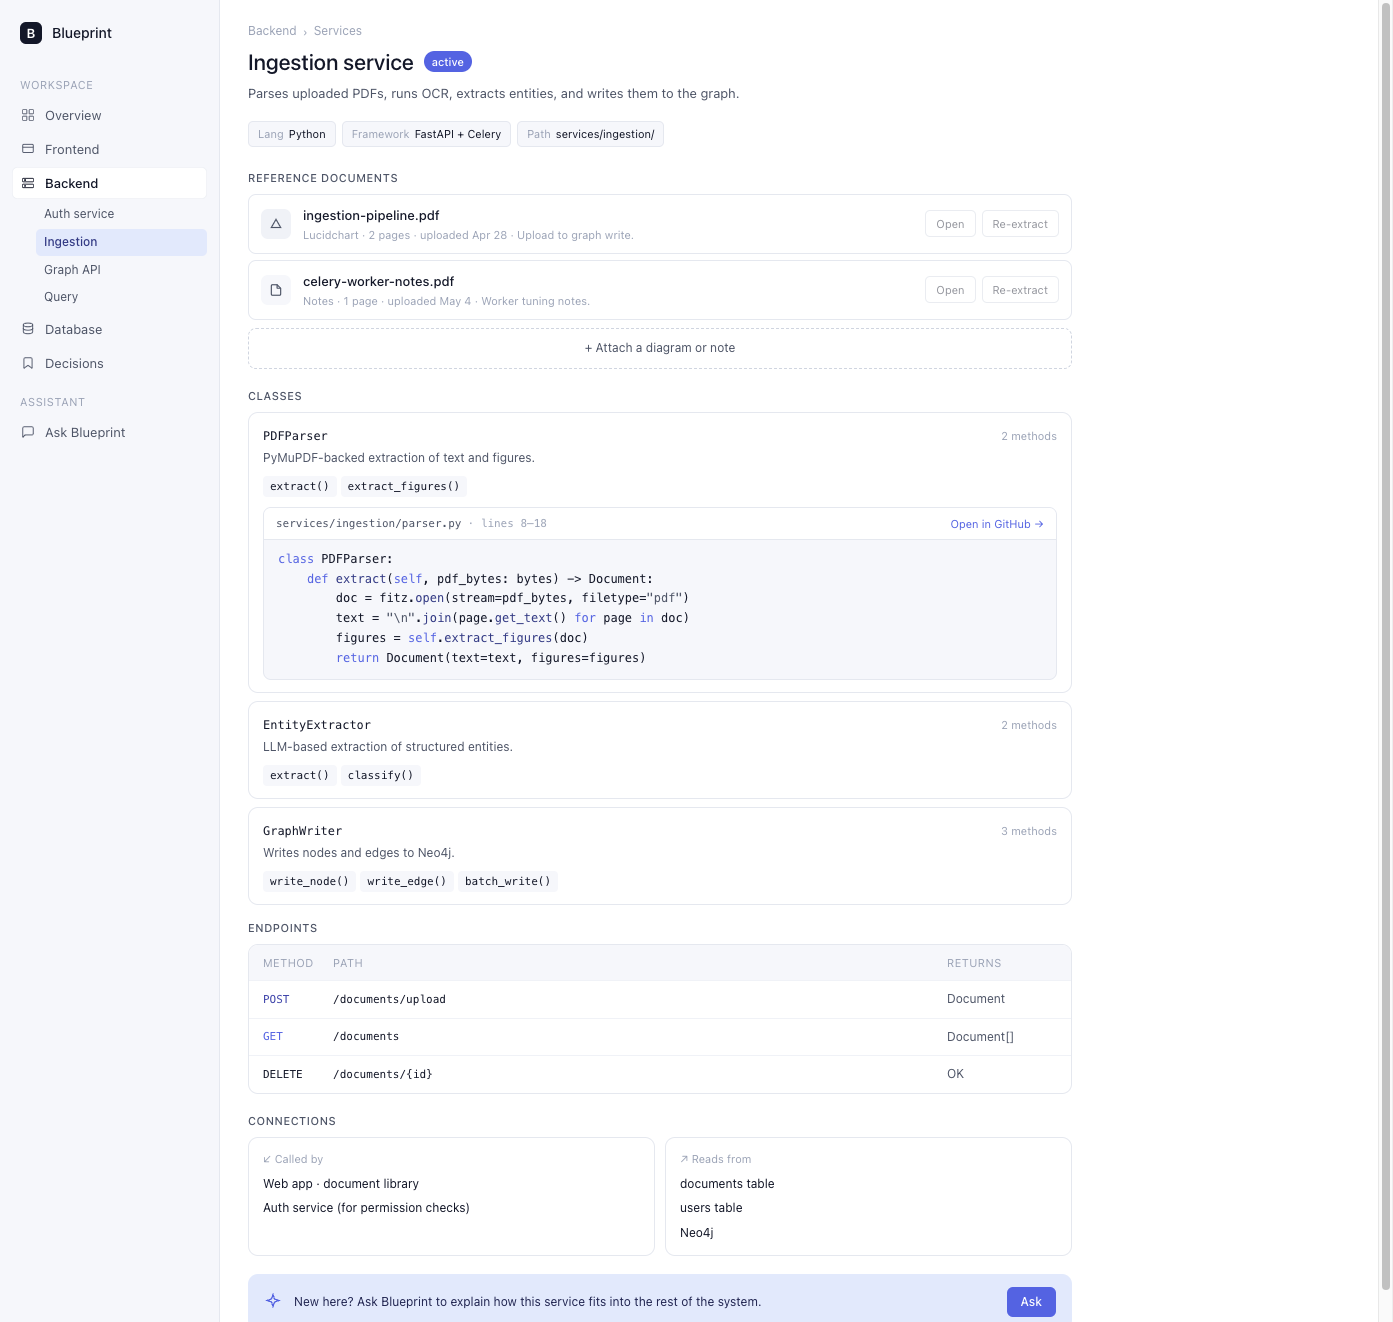
Task: Click Attach a diagram or note
Action: point(660,348)
